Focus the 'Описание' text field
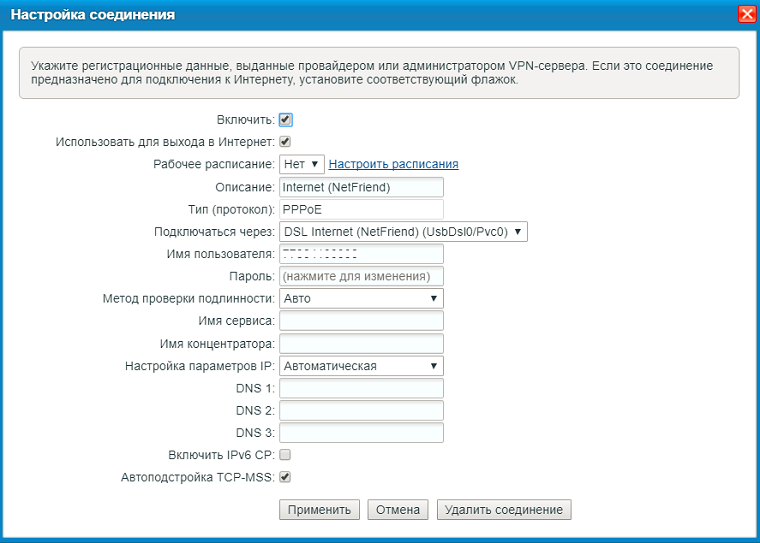Viewport: 760px width, 543px height. (361, 187)
